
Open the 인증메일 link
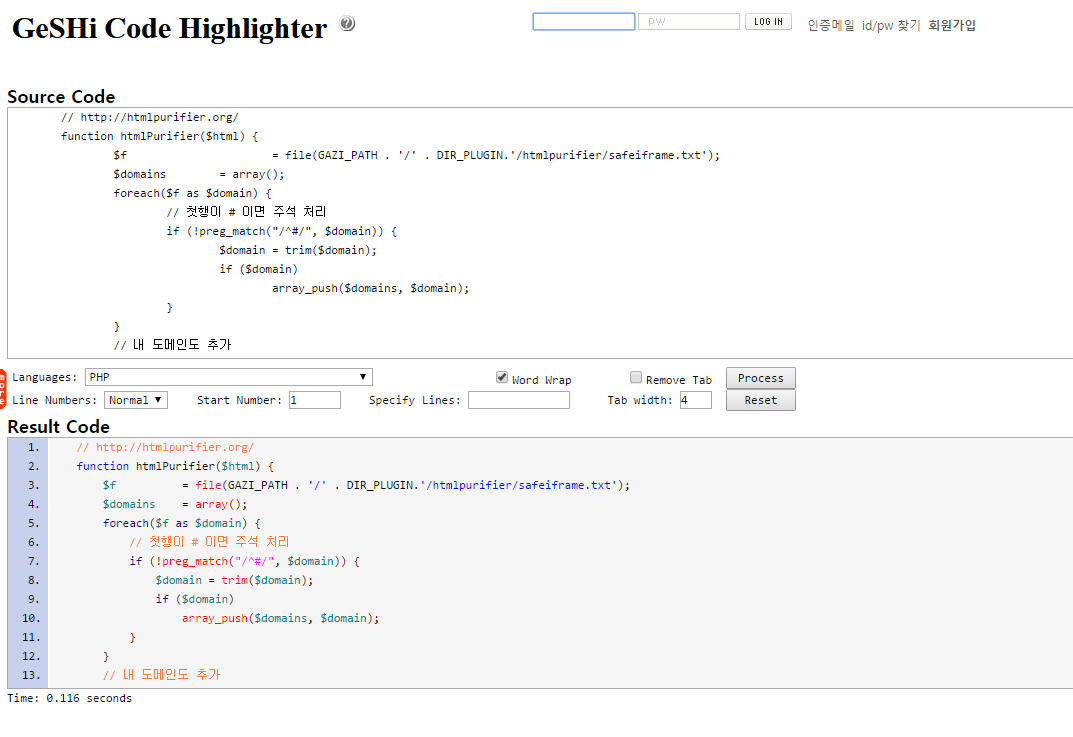pos(831,25)
